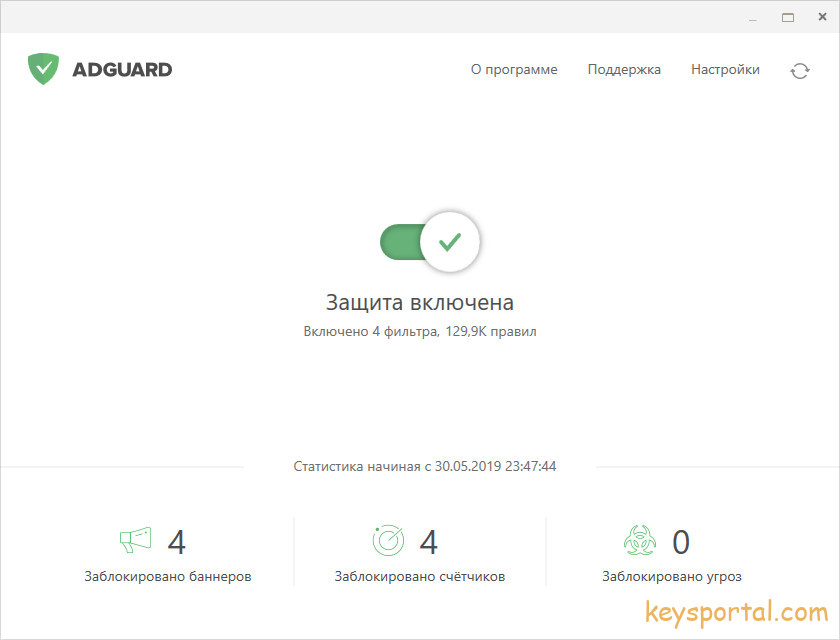Maximize the AdGuard window
This screenshot has width=840, height=640.
(x=788, y=17)
